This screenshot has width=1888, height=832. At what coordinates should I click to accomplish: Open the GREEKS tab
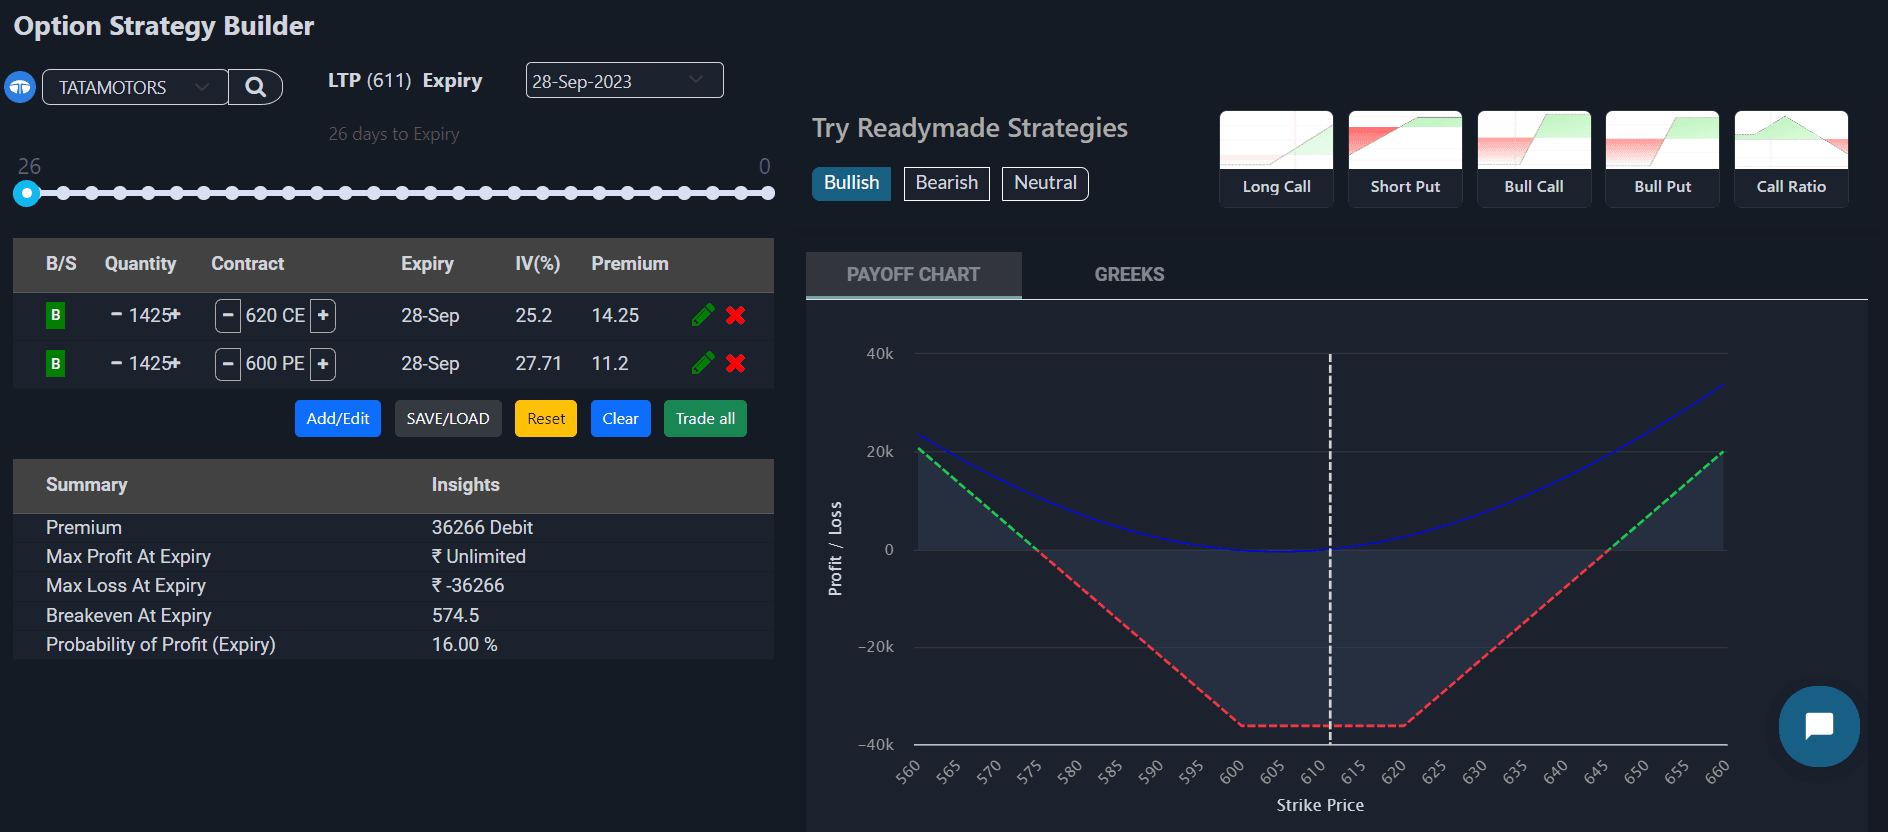[x=1130, y=275]
